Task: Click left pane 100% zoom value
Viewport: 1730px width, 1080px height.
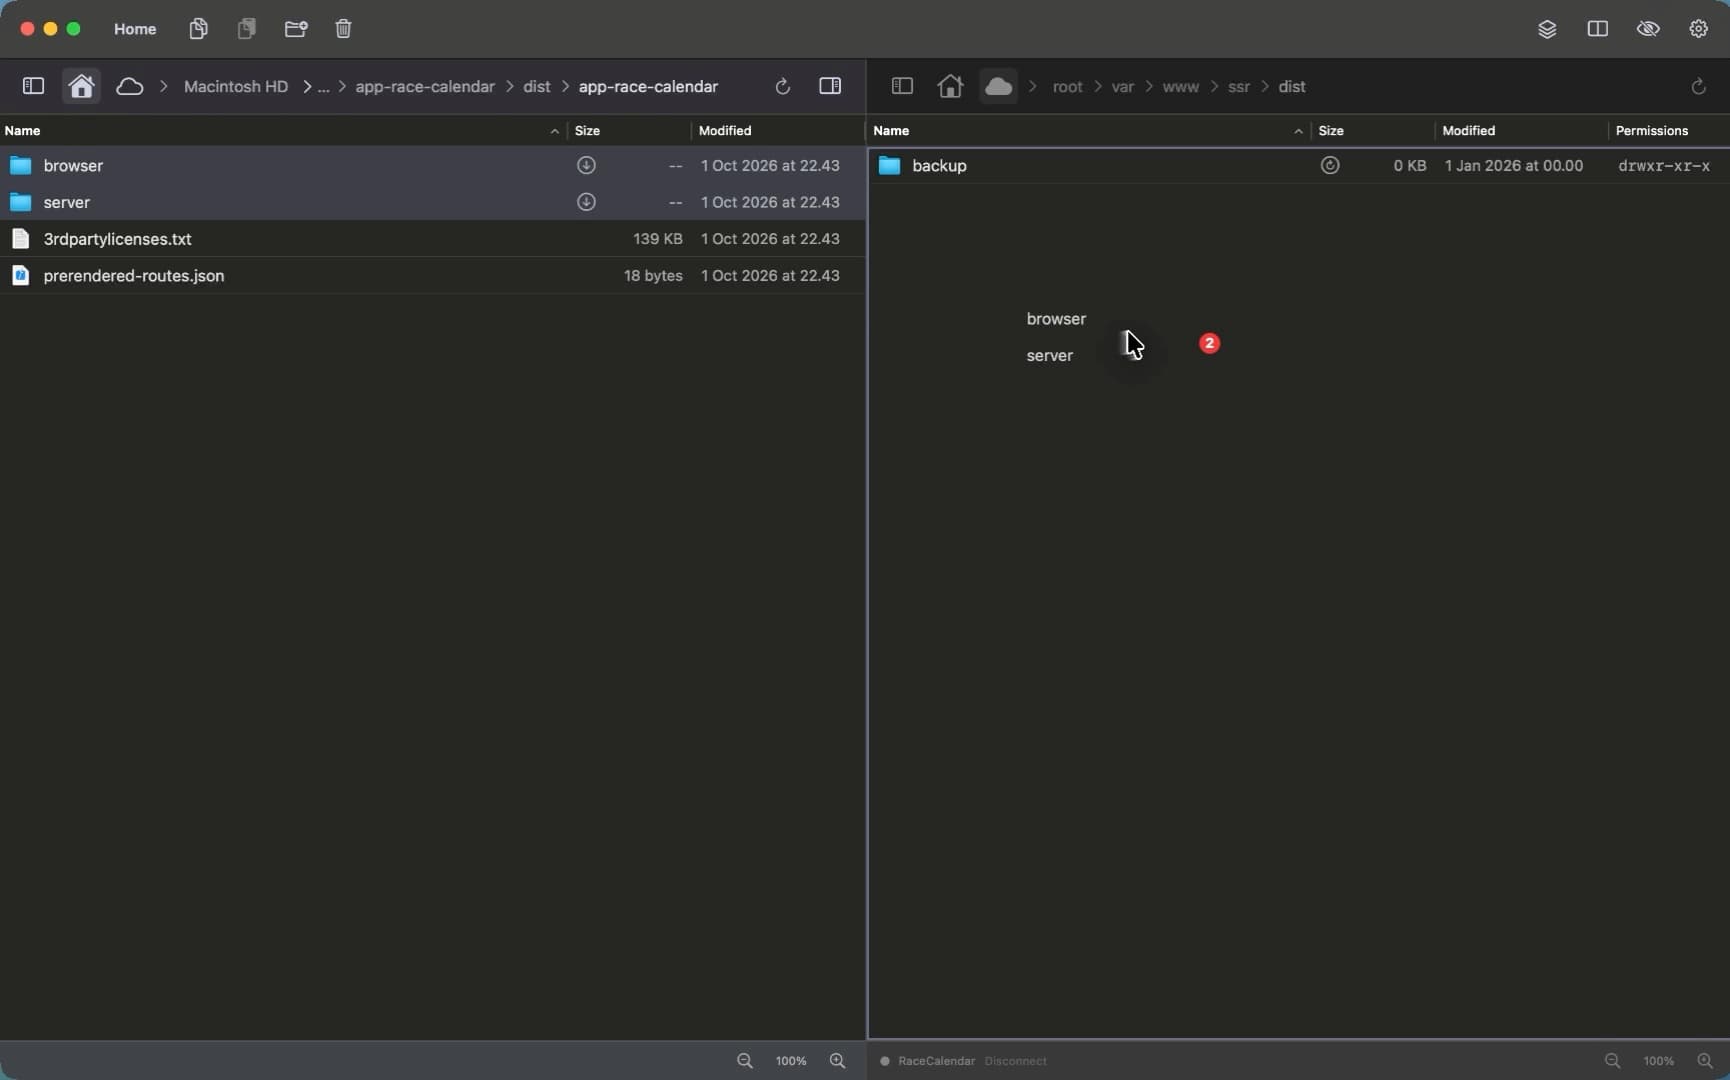Action: point(791,1061)
